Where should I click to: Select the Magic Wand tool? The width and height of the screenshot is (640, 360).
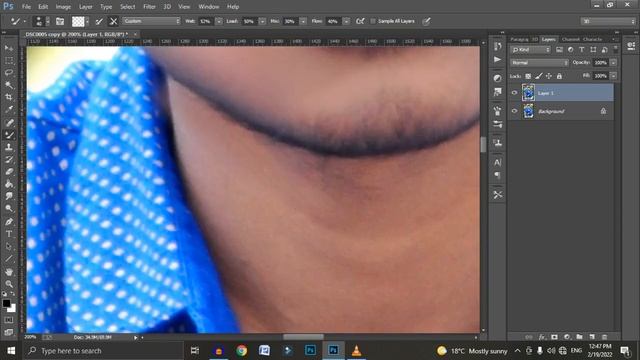tap(9, 85)
